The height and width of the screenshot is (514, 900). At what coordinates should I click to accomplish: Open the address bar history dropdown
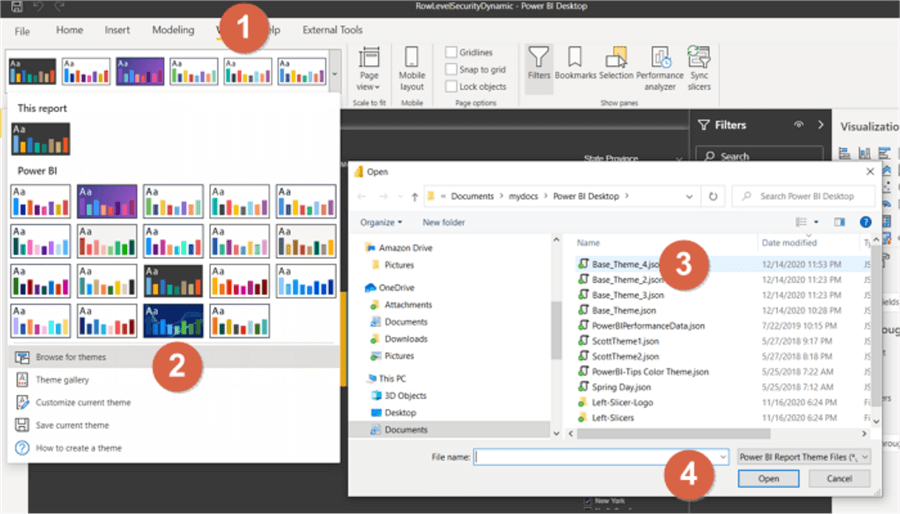pos(689,196)
